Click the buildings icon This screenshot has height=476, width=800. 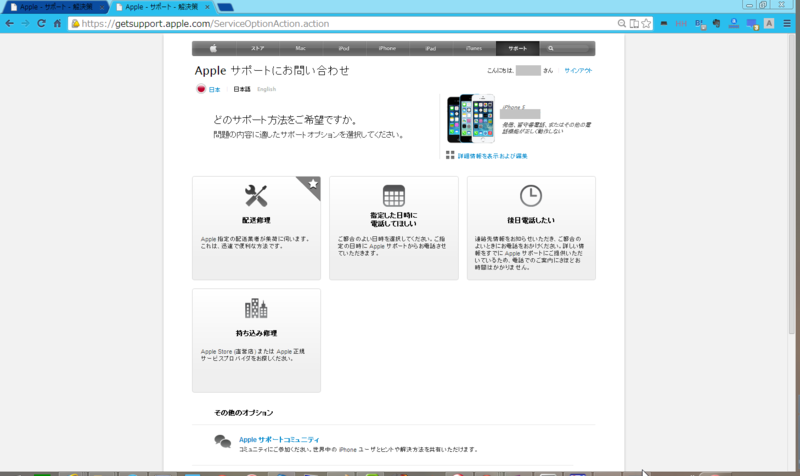[x=256, y=308]
